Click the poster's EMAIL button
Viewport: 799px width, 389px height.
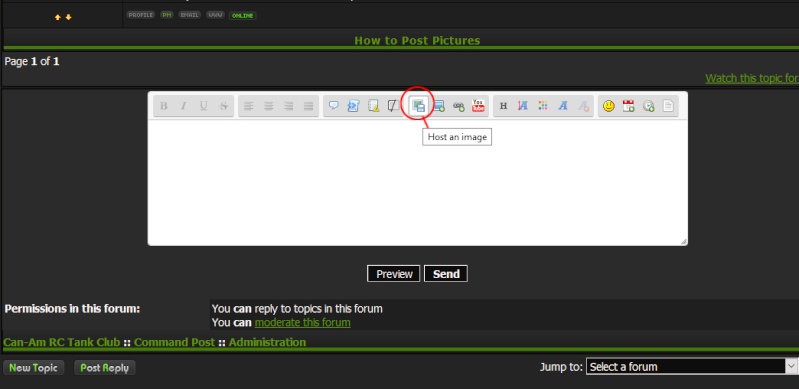(x=190, y=15)
